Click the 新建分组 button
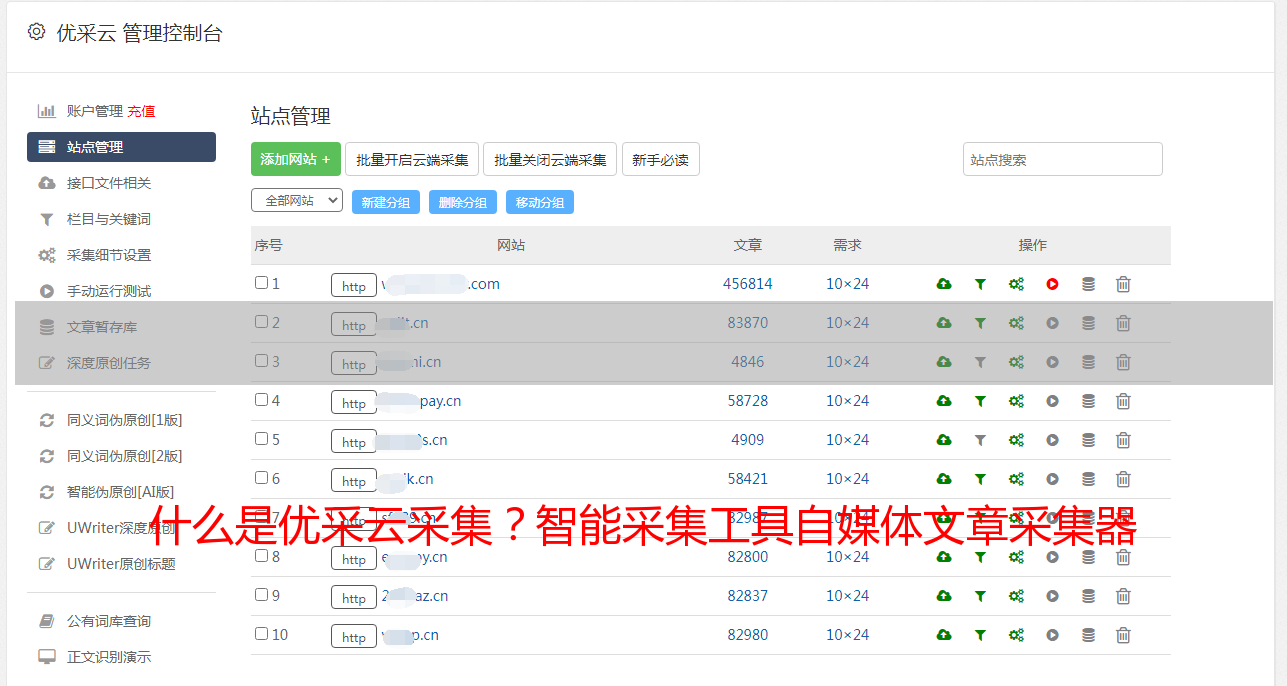Image resolution: width=1287 pixels, height=686 pixels. coord(386,202)
